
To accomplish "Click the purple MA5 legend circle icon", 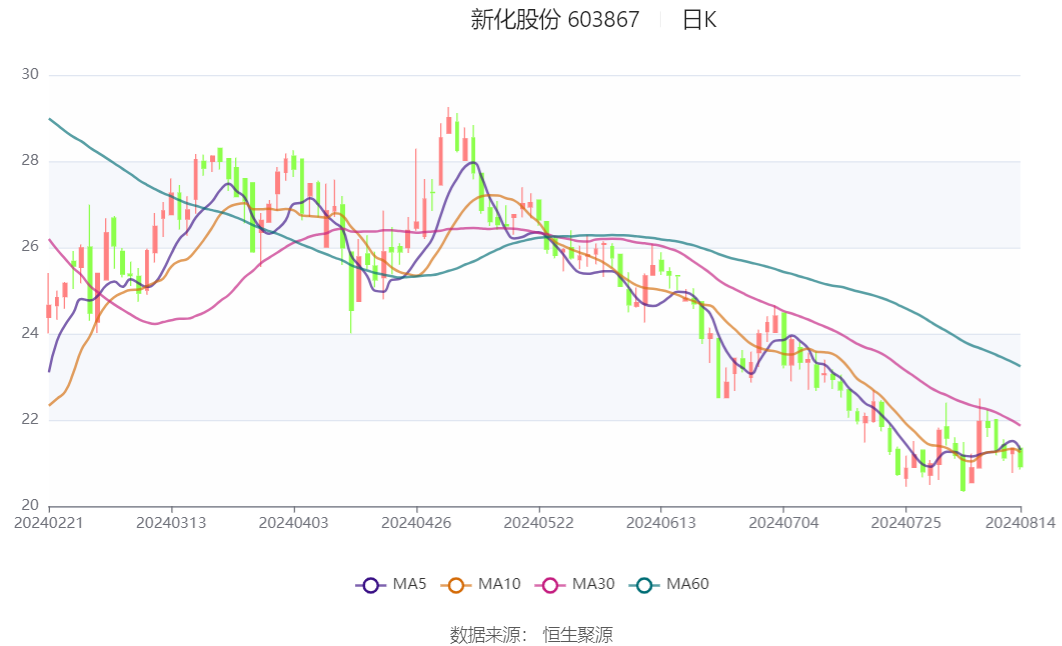I will pos(370,585).
